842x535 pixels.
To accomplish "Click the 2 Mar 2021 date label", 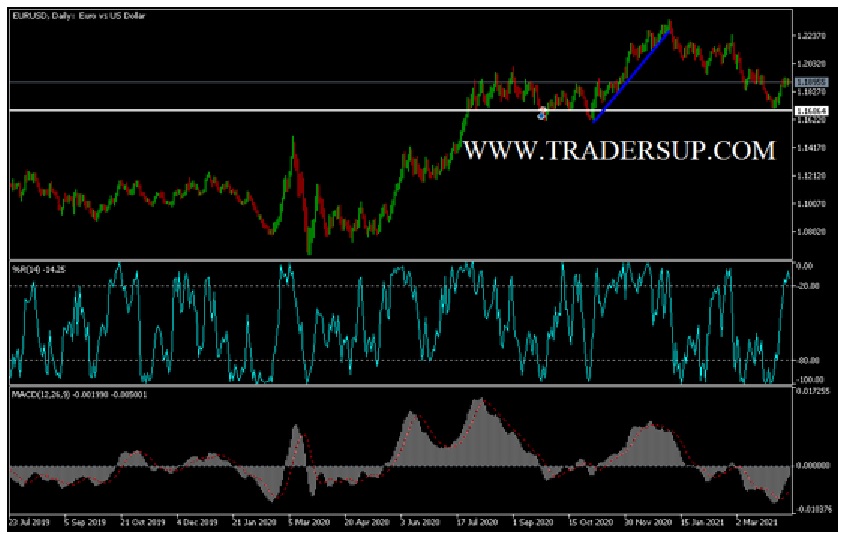I will [x=757, y=522].
